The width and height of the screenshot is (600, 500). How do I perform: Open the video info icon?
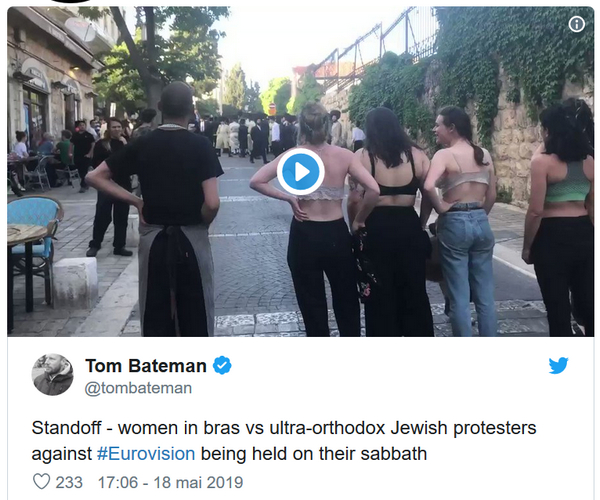click(577, 24)
